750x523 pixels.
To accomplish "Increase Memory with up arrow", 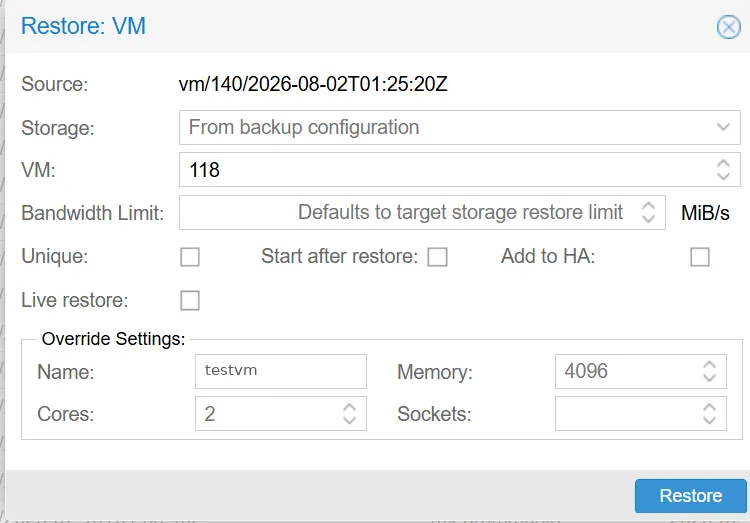I will pos(709,366).
